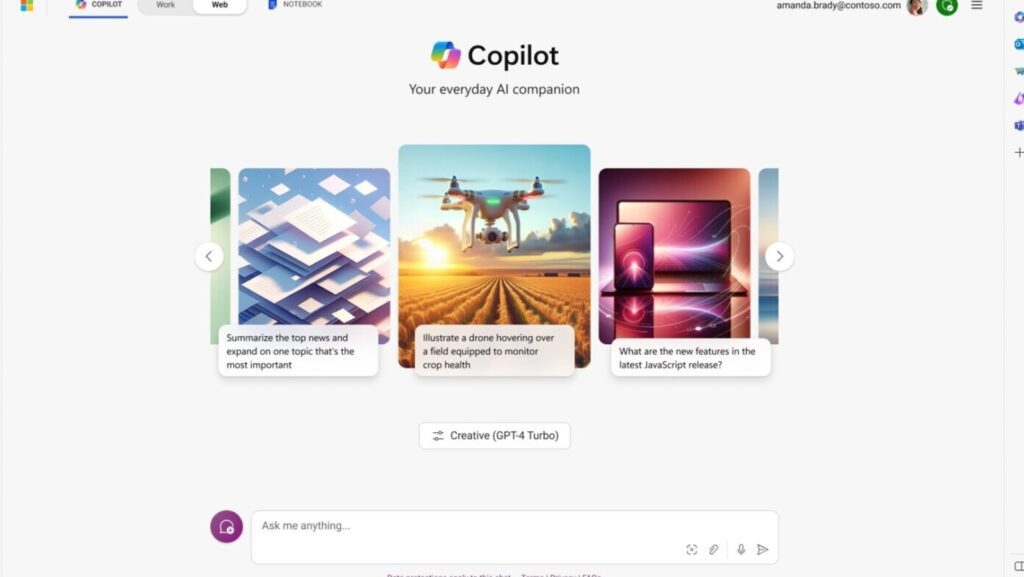Attach a file with the paperclip icon
The image size is (1024, 577).
[713, 550]
